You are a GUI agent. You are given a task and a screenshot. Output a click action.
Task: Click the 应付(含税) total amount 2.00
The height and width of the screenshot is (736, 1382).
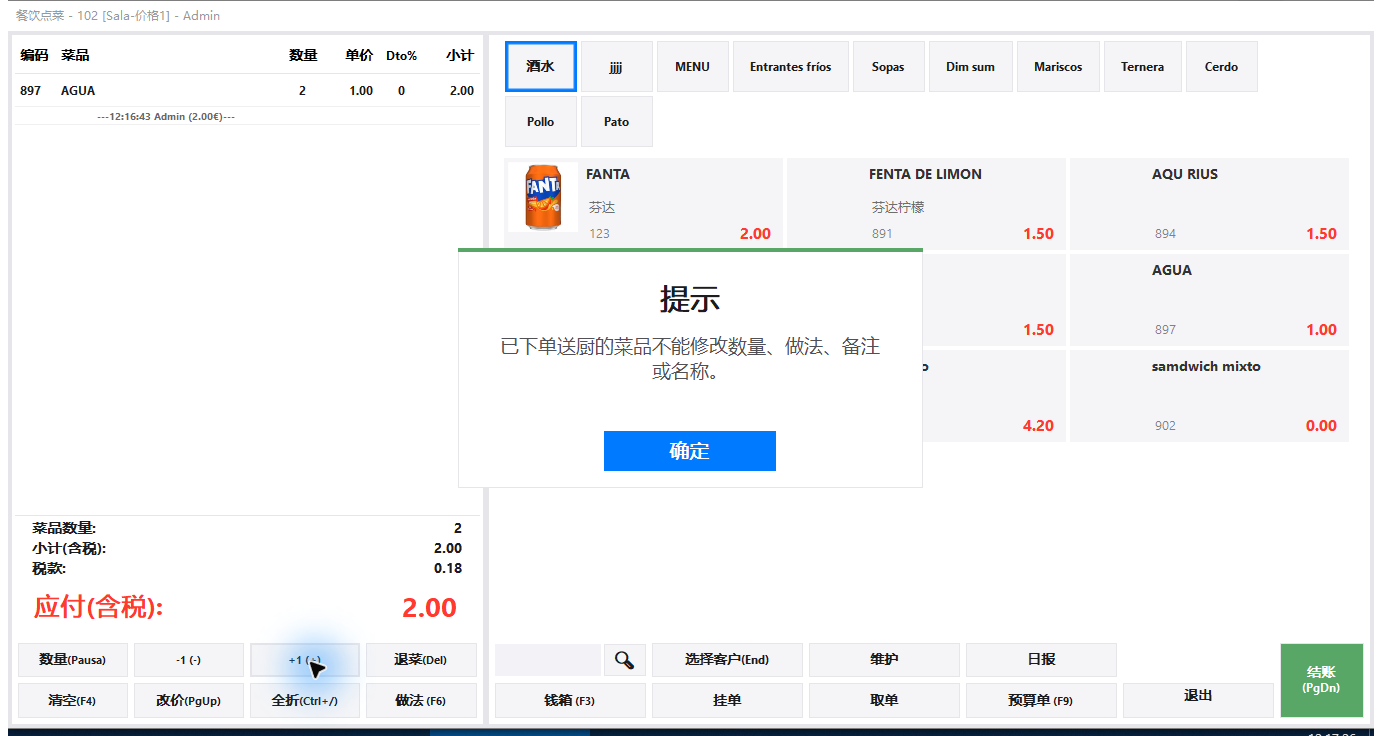pyautogui.click(x=429, y=608)
